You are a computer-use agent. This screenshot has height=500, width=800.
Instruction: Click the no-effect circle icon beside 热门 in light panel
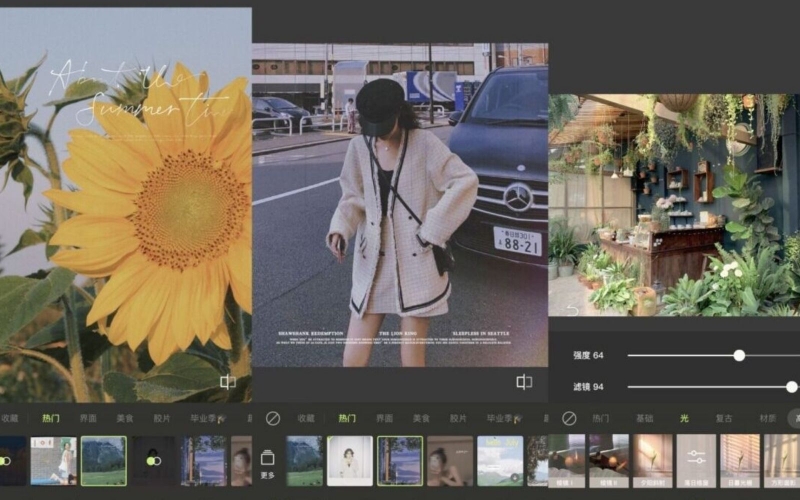569,419
